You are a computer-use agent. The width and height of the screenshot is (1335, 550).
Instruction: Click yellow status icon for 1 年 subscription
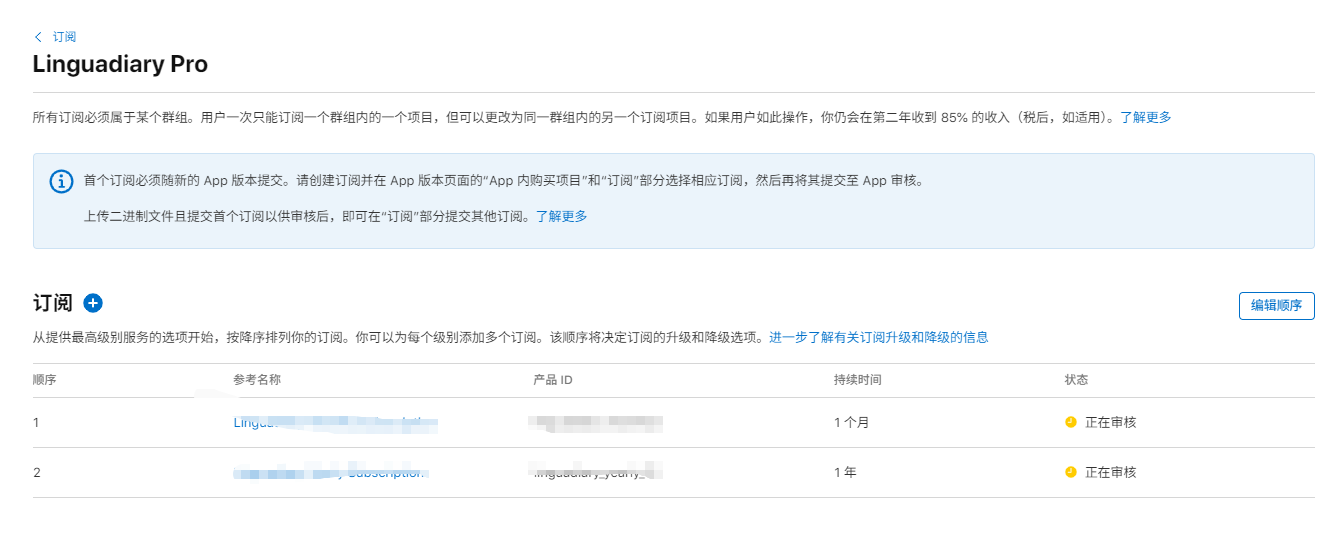(1071, 472)
